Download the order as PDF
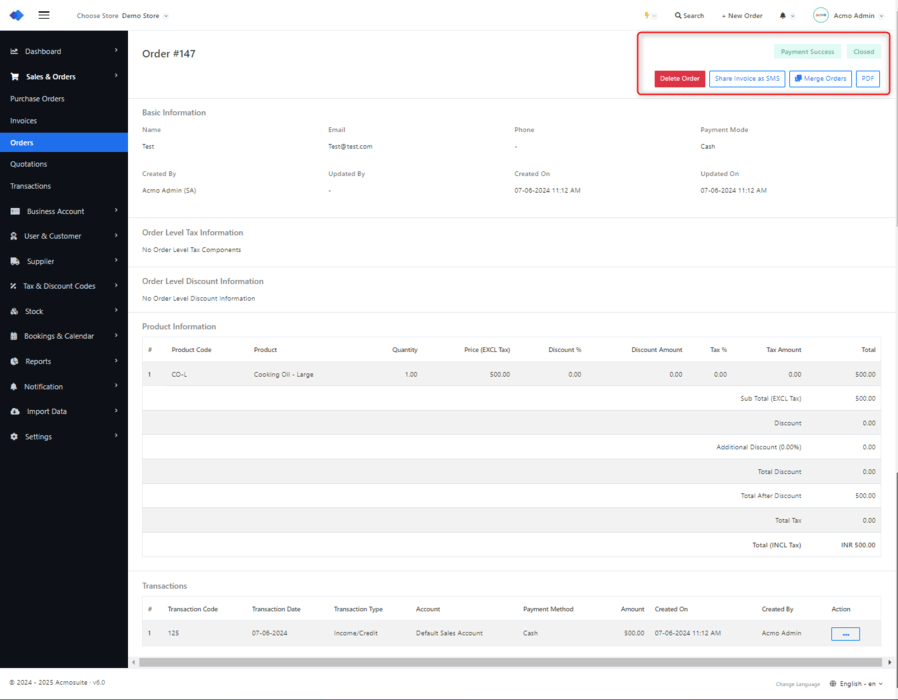This screenshot has height=700, width=898. point(867,78)
